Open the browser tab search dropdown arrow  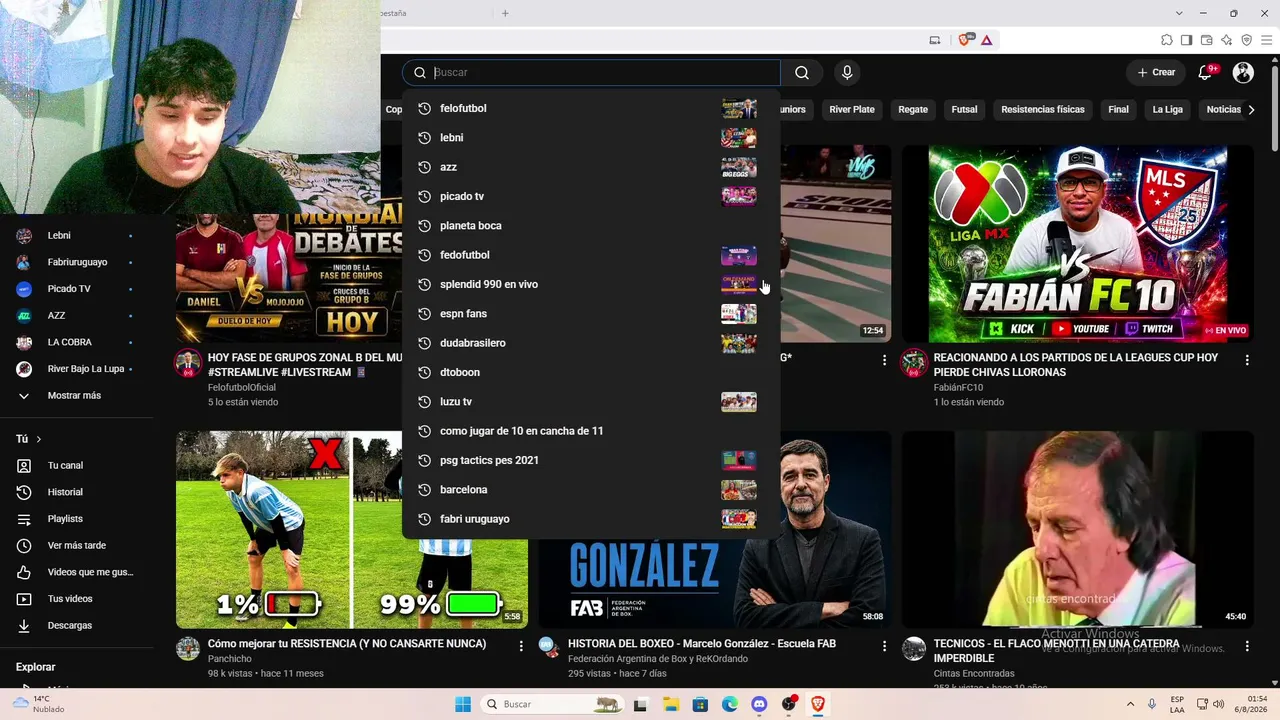1179,13
